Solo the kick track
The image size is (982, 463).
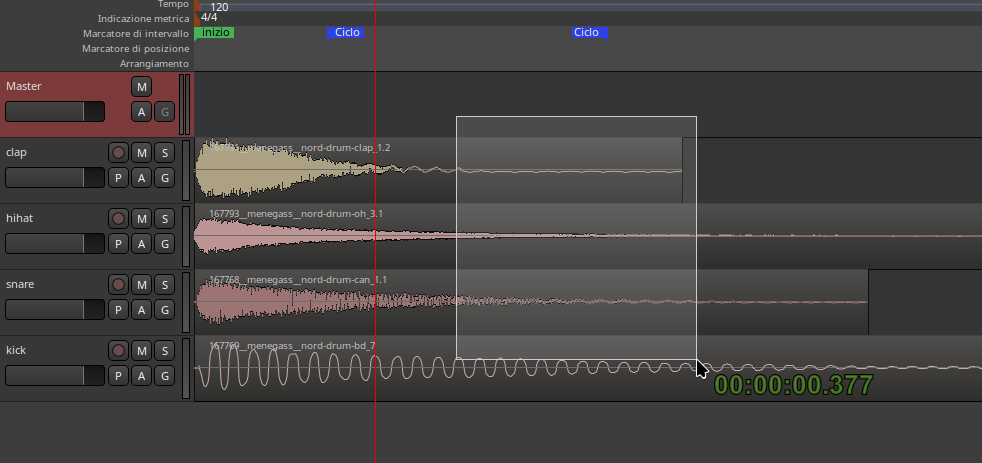coord(165,351)
